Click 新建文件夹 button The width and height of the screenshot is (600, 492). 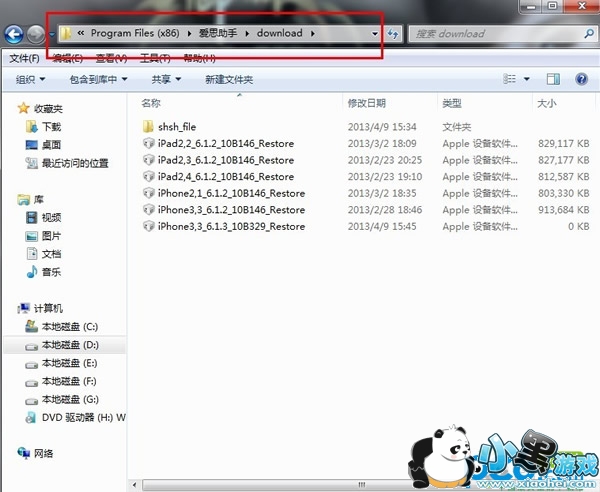[229, 80]
